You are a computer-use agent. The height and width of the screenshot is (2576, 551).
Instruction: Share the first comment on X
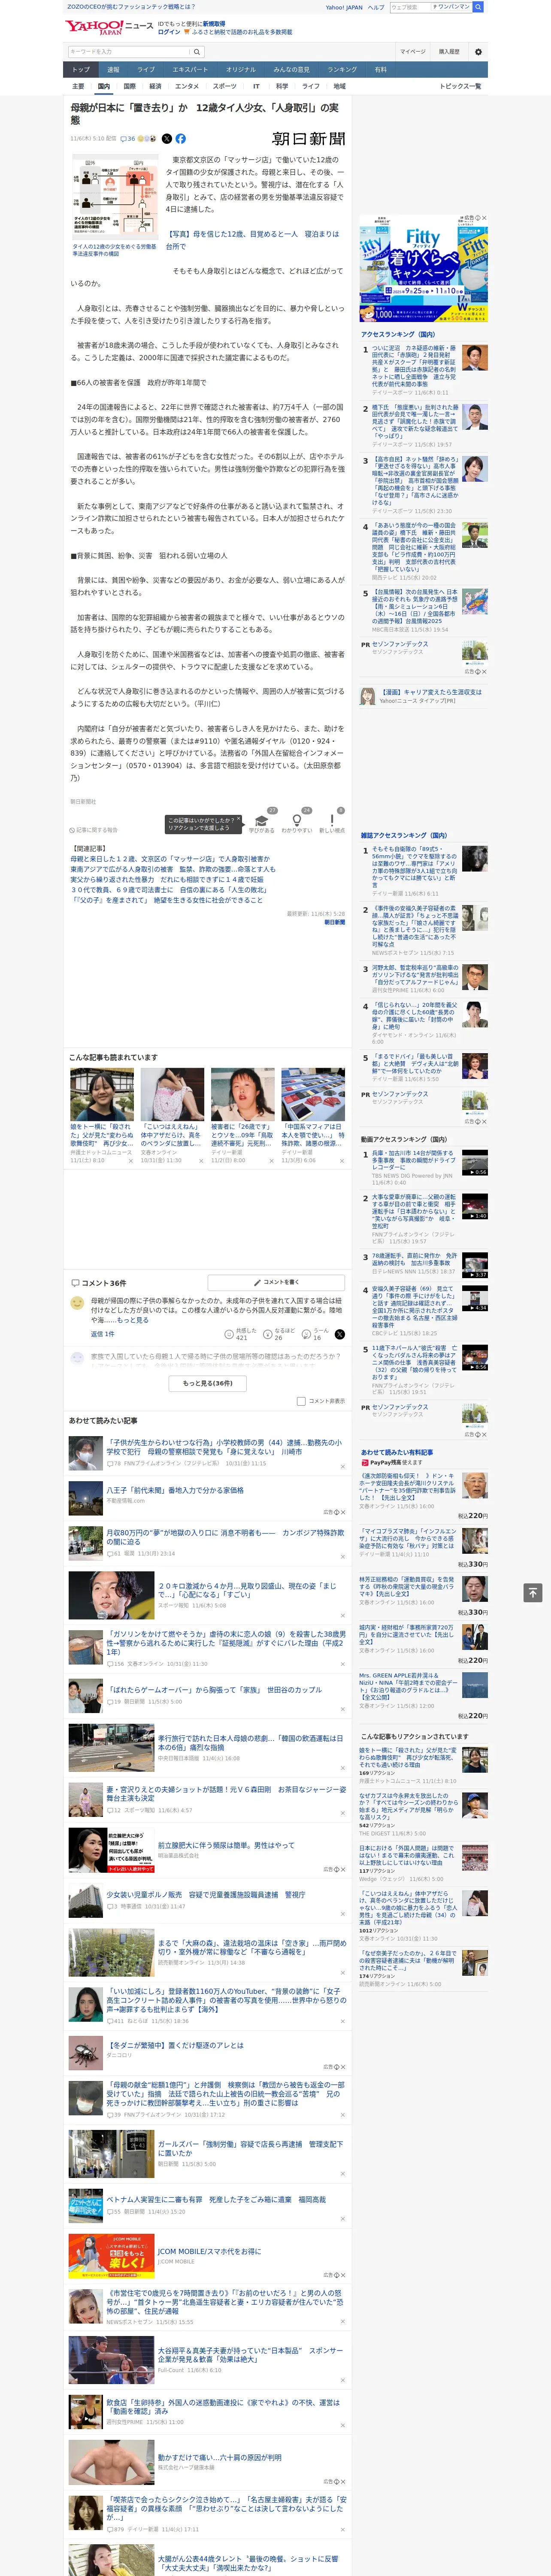coord(339,1334)
